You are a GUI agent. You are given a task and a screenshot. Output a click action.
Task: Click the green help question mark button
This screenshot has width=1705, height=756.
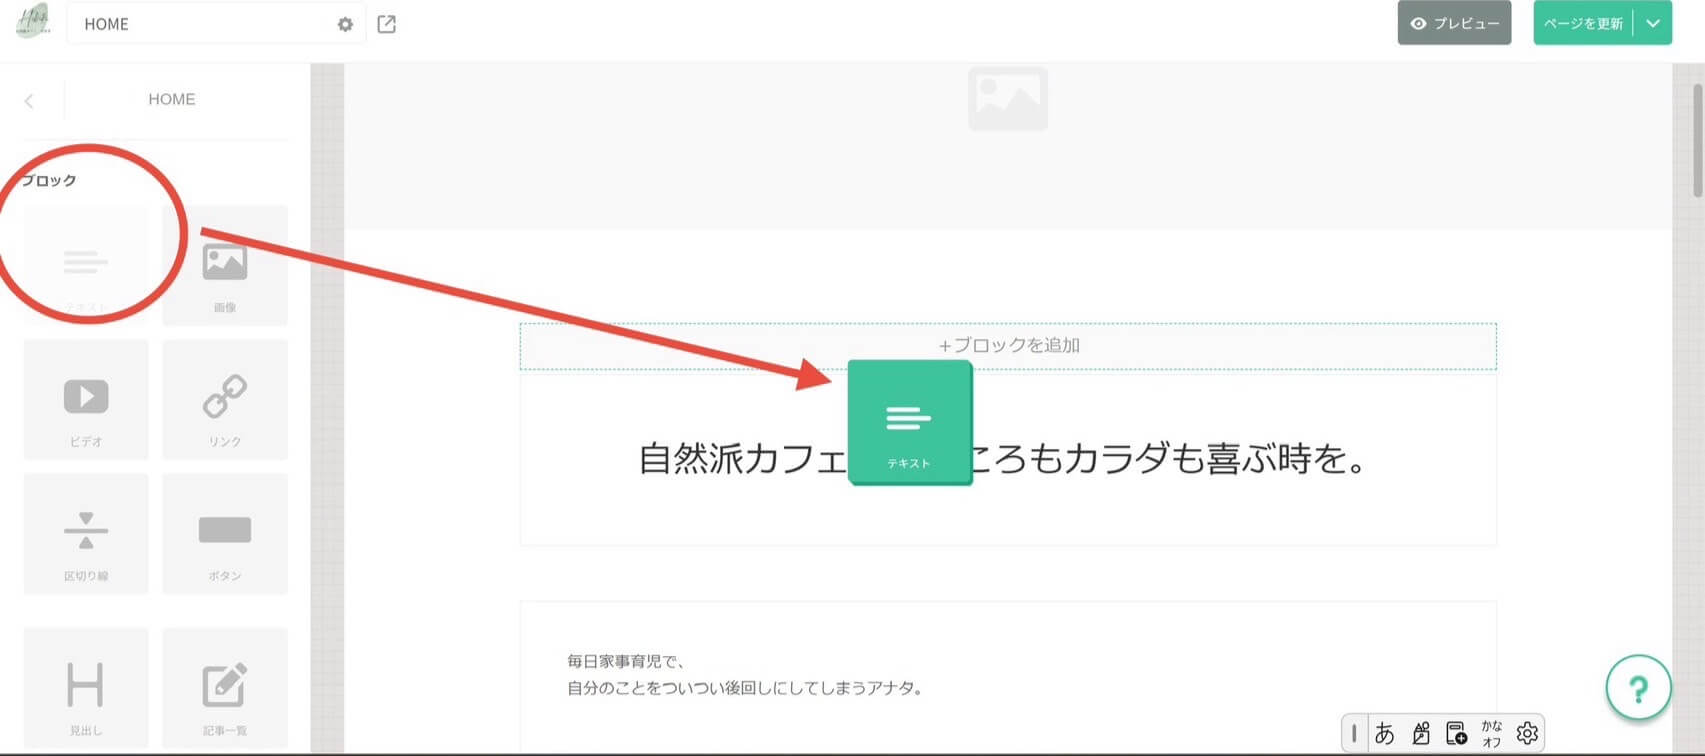pos(1638,688)
